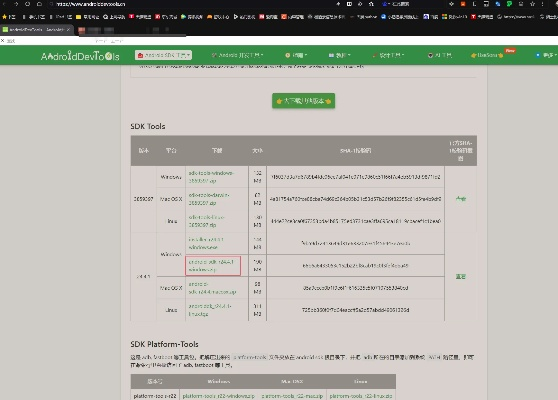Click the SHA-1 checksum in the Mac OS X 3859397 row
Viewport: 558px width, 400px height.
pos(356,199)
